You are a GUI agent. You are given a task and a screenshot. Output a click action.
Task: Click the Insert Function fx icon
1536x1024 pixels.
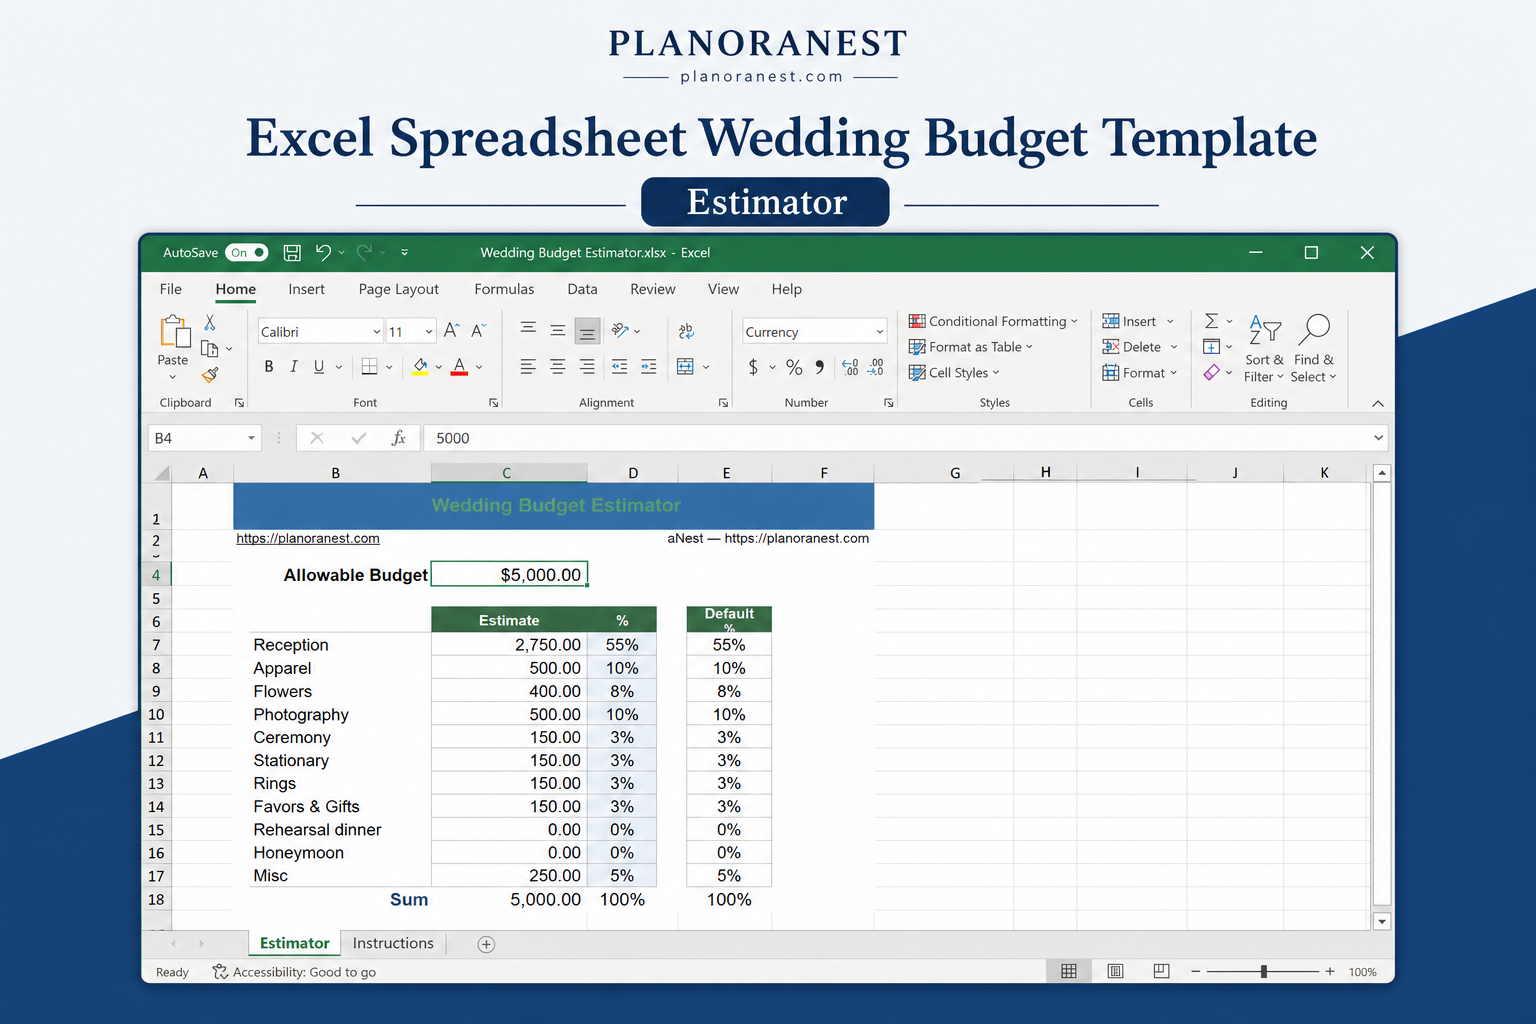pyautogui.click(x=398, y=438)
